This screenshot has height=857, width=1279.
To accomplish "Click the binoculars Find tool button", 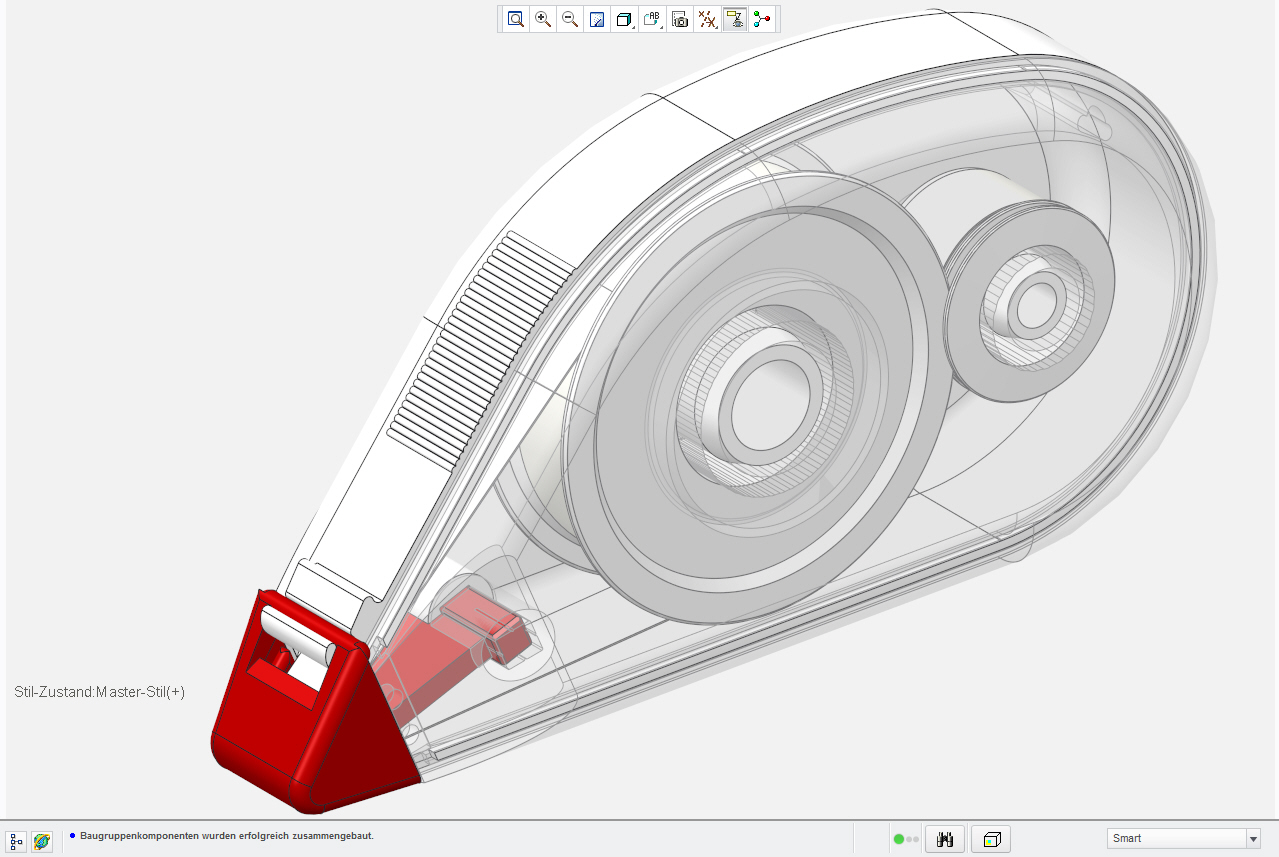I will (x=945, y=839).
